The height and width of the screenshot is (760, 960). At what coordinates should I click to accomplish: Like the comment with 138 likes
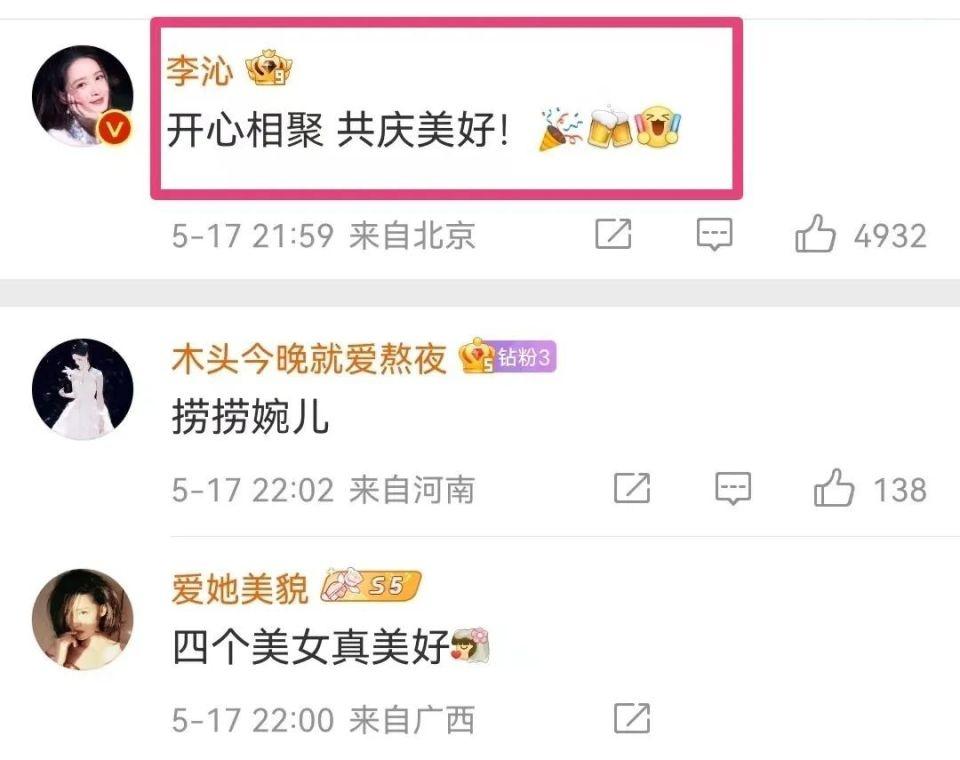coord(870,488)
